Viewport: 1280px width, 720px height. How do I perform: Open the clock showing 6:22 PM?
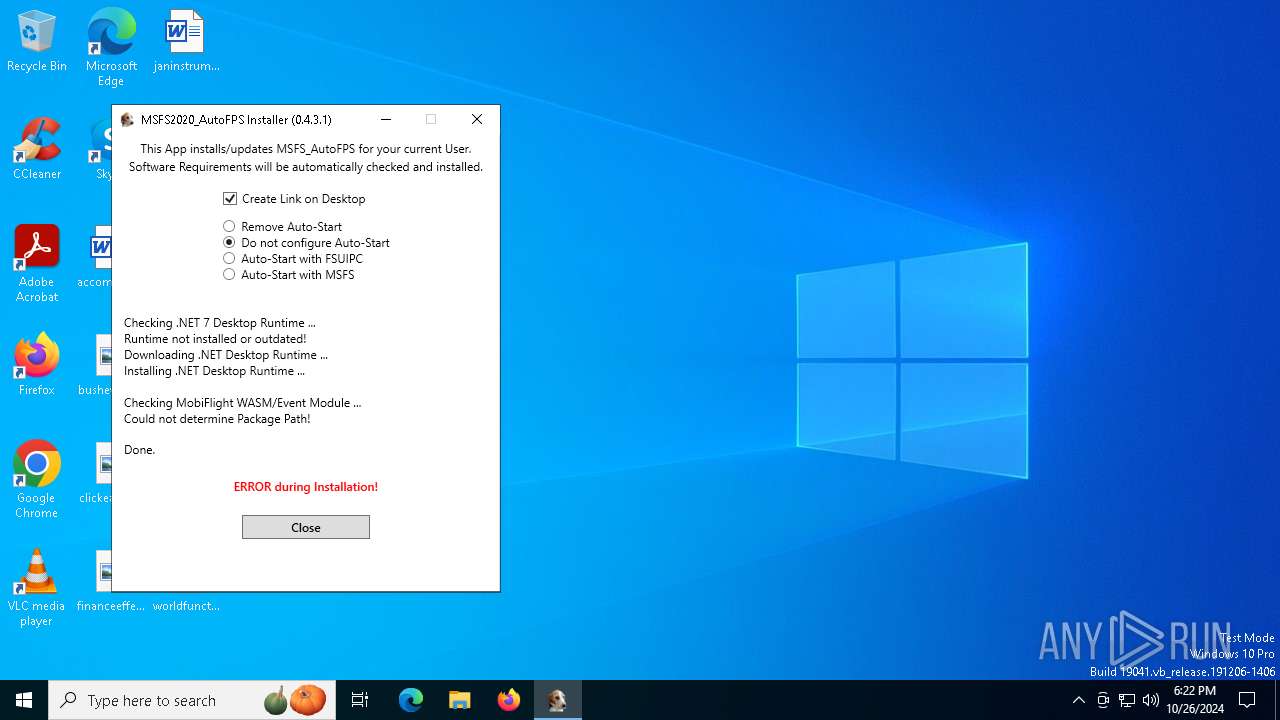(1195, 700)
